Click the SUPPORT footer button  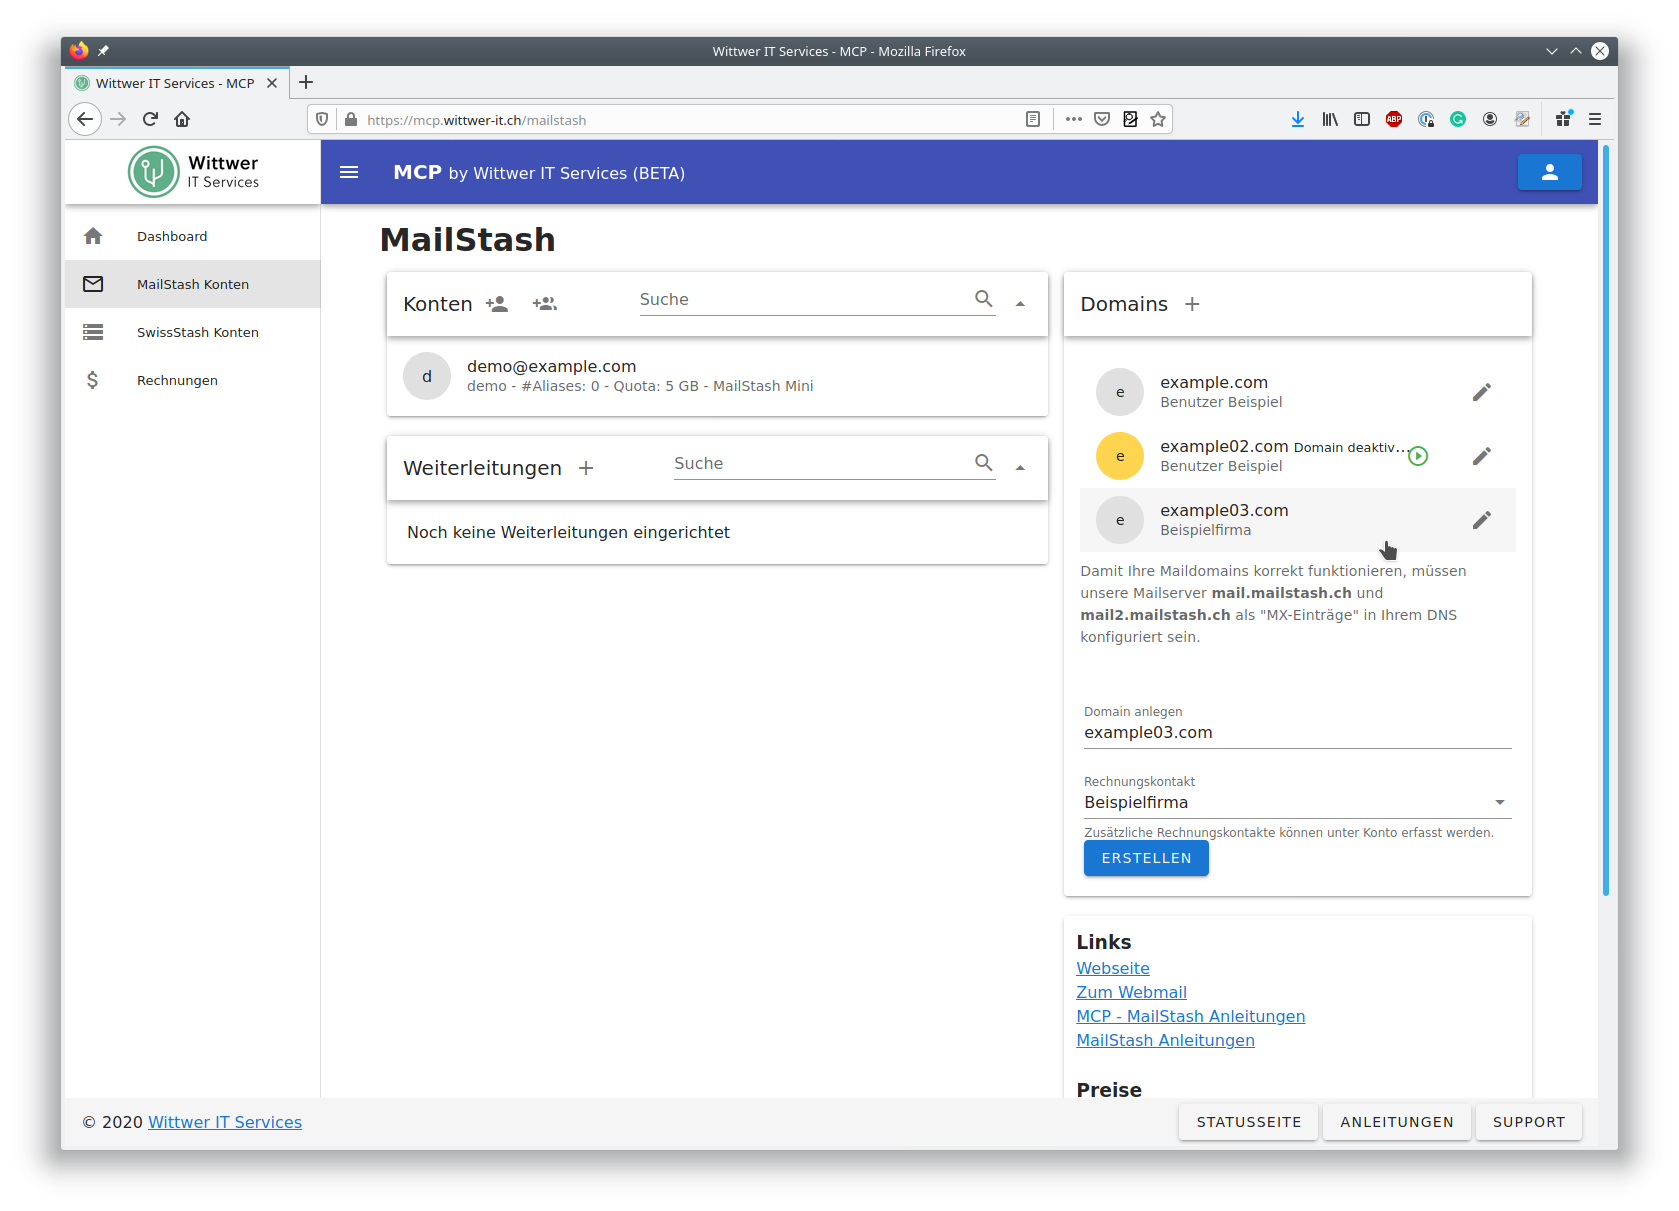click(1529, 1122)
